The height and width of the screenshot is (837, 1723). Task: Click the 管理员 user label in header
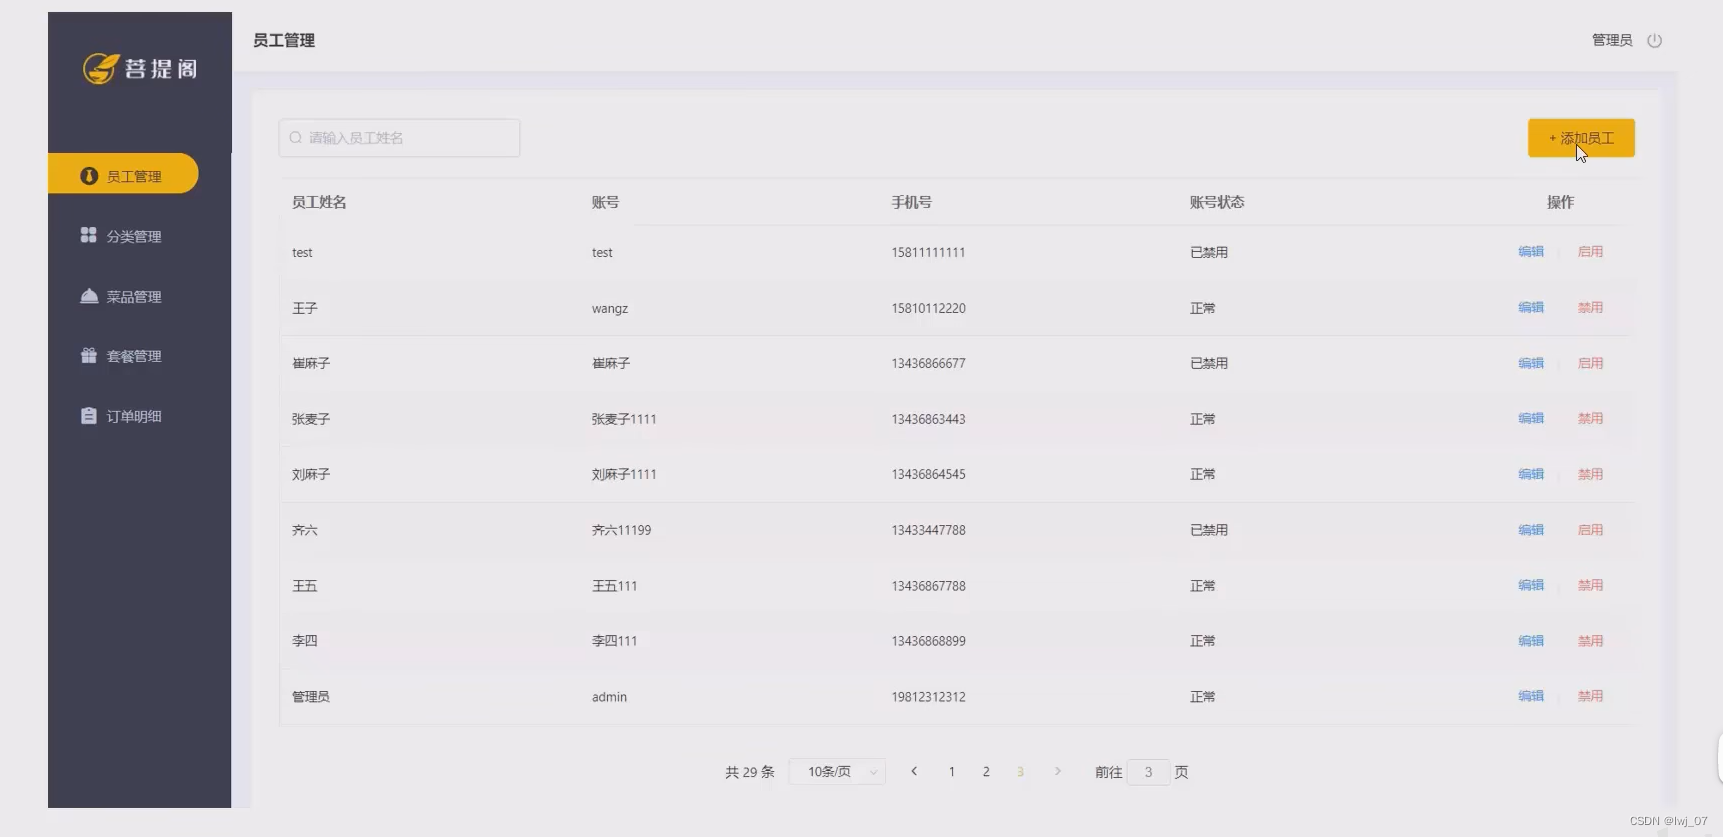pos(1612,41)
